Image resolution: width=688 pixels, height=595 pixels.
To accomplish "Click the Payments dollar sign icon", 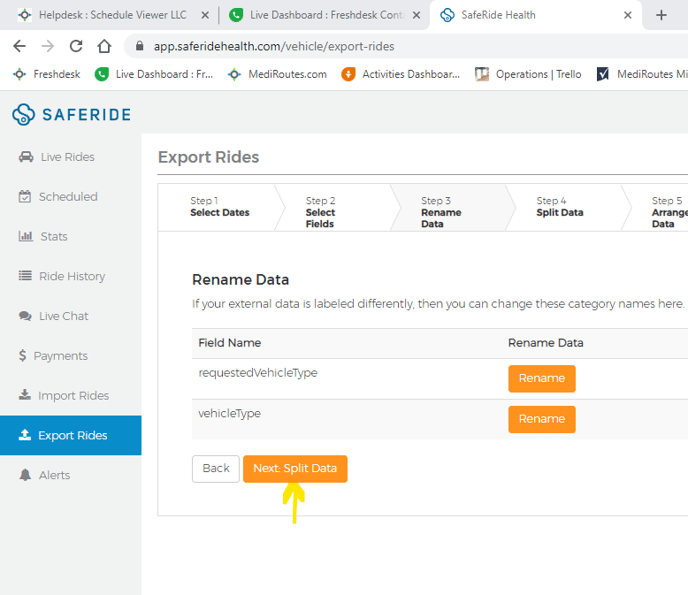I will pos(23,356).
